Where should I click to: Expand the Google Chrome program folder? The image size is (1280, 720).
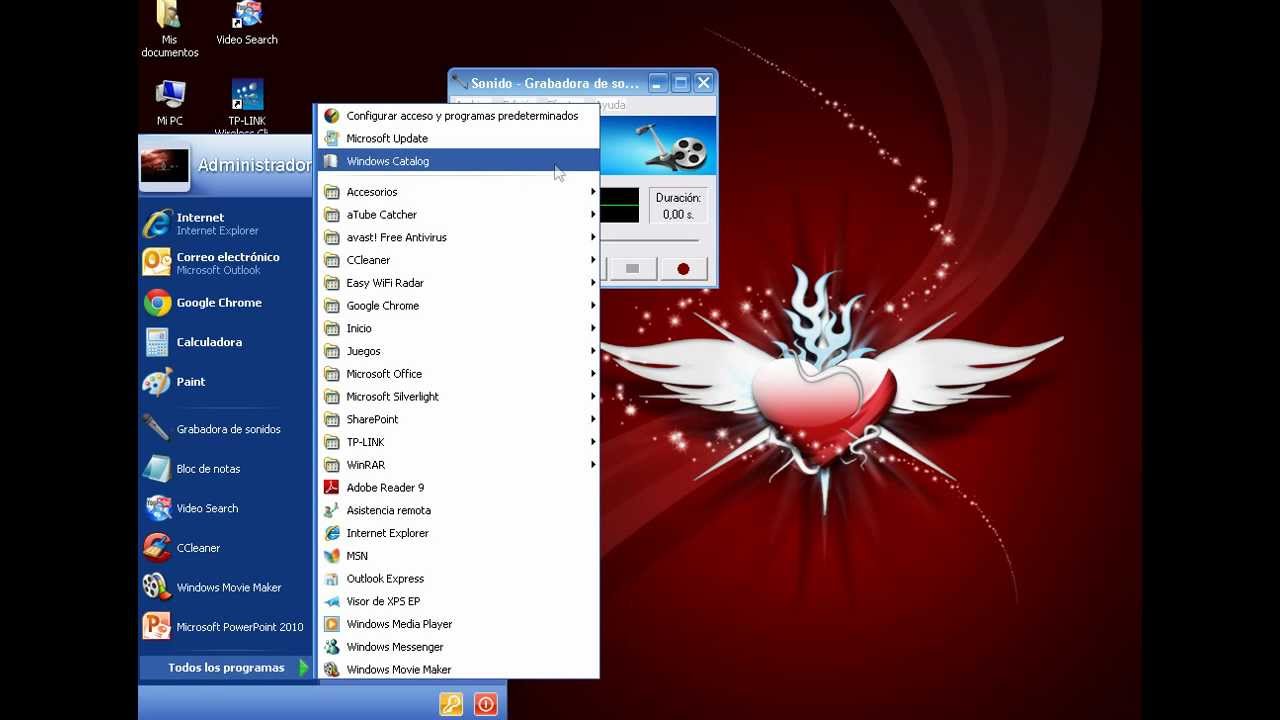pos(458,306)
